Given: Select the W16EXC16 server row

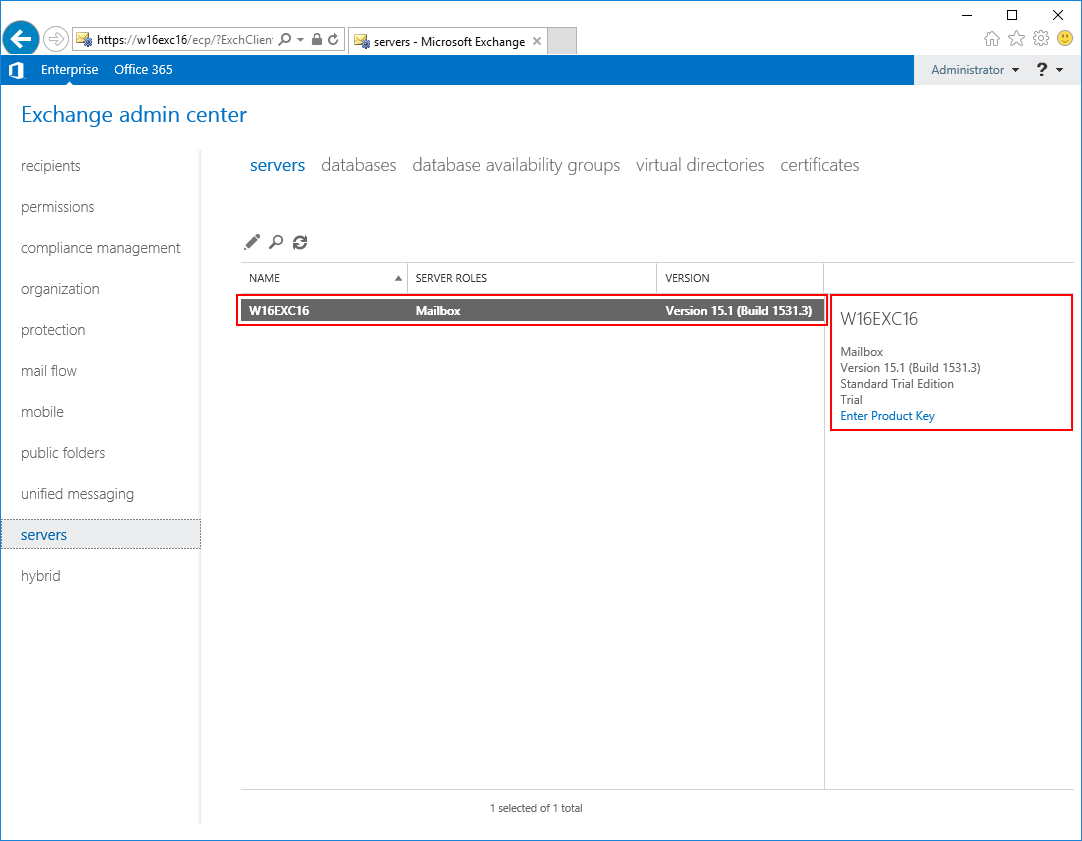Looking at the screenshot, I should [532, 310].
